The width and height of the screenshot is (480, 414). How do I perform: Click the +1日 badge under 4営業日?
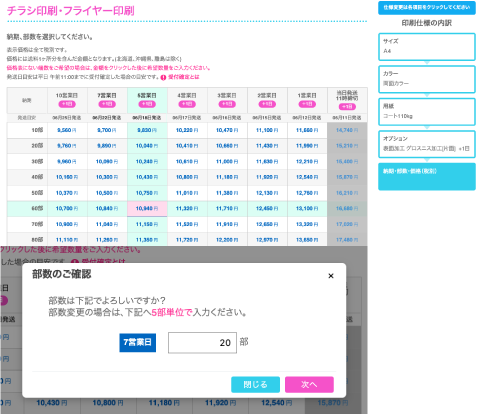[187, 104]
